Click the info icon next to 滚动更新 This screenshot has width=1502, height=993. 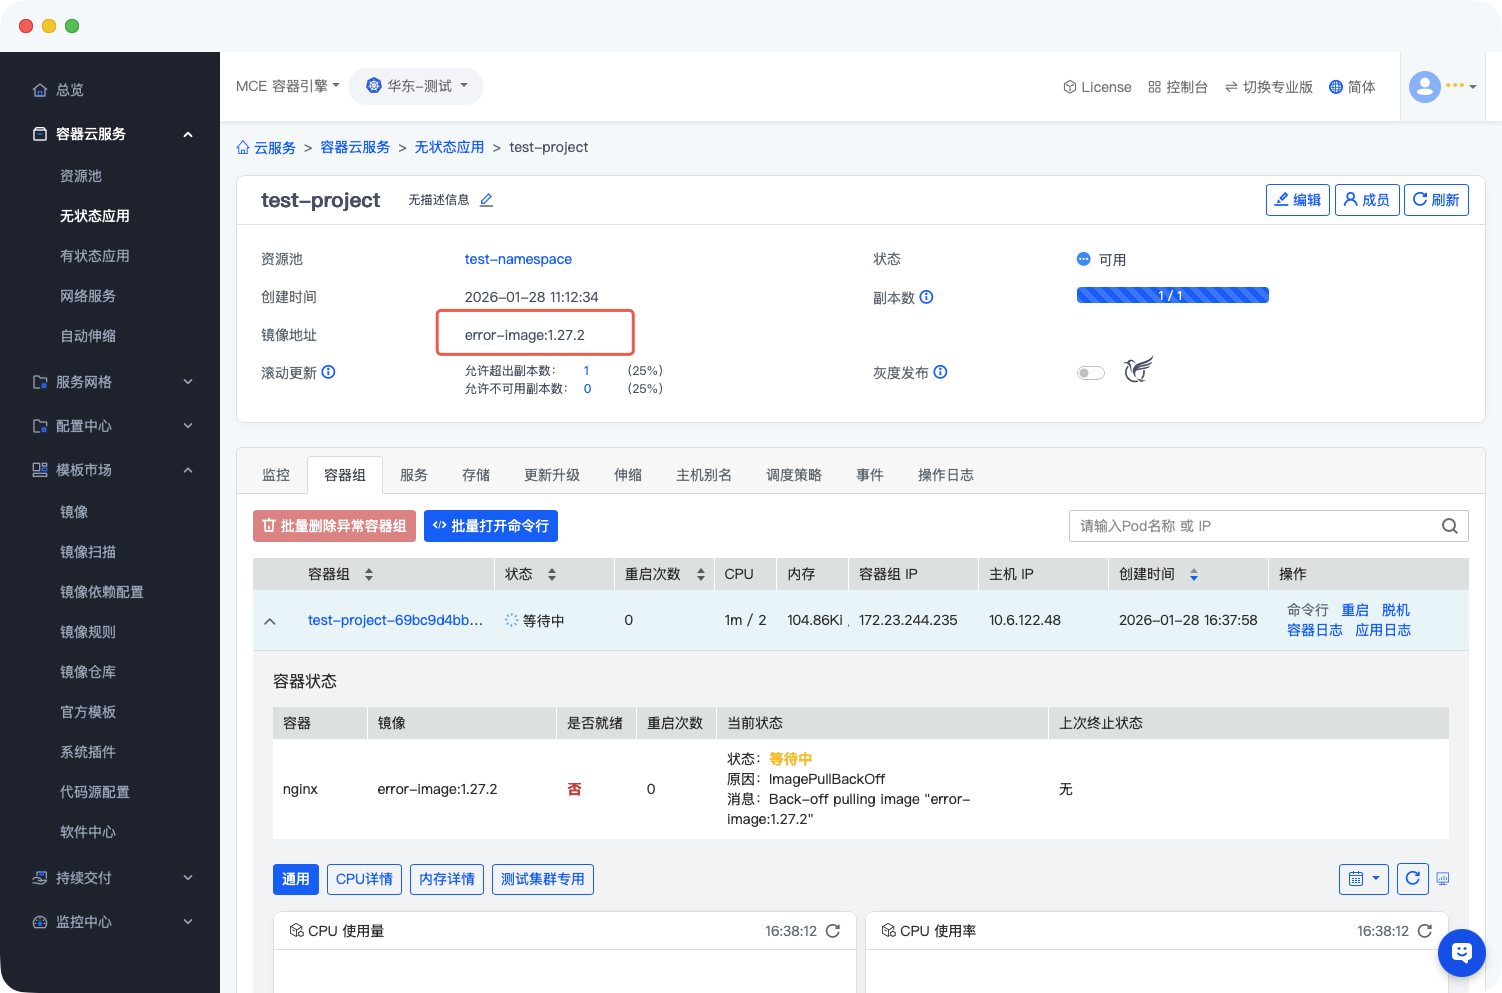328,372
